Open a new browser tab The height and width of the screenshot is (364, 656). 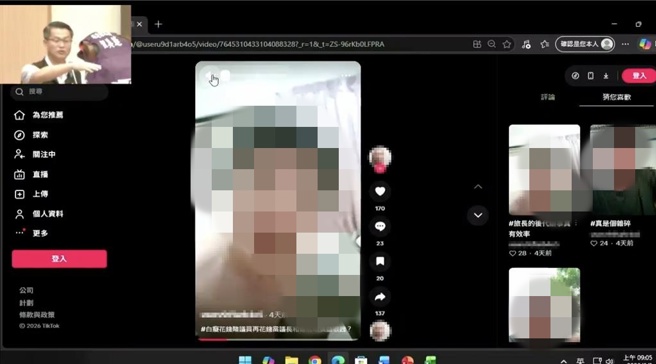pos(158,24)
